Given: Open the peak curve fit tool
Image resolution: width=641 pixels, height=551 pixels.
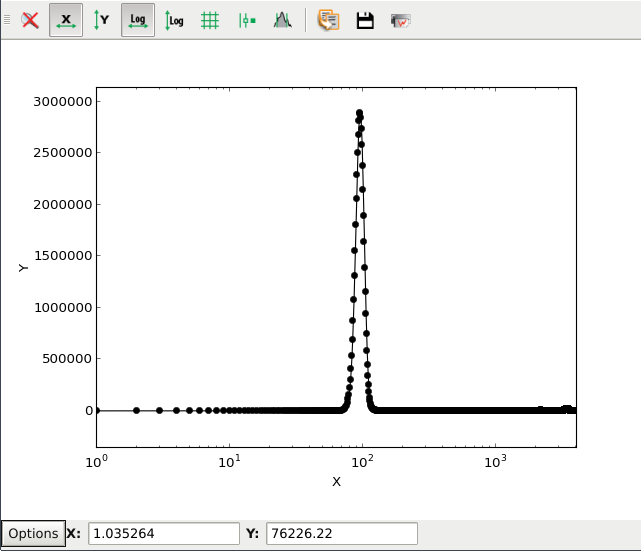Looking at the screenshot, I should tap(282, 20).
